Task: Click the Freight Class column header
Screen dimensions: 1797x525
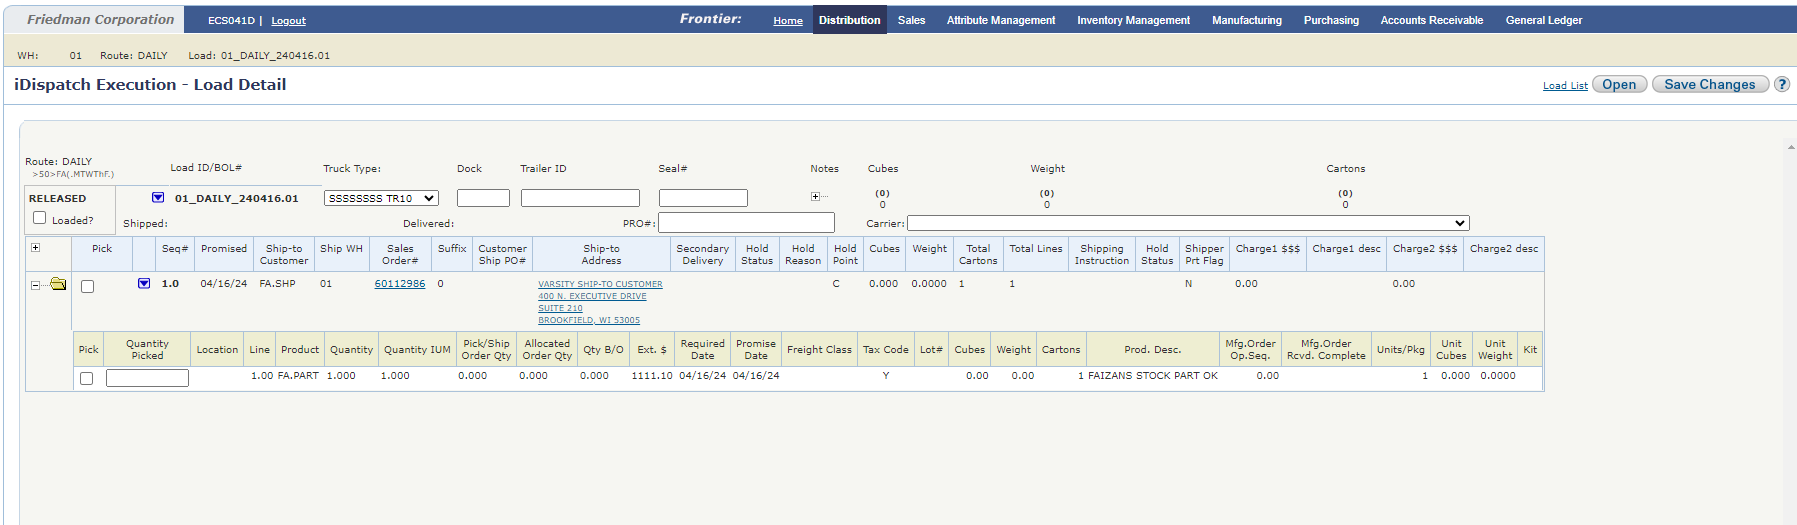Action: coord(819,350)
